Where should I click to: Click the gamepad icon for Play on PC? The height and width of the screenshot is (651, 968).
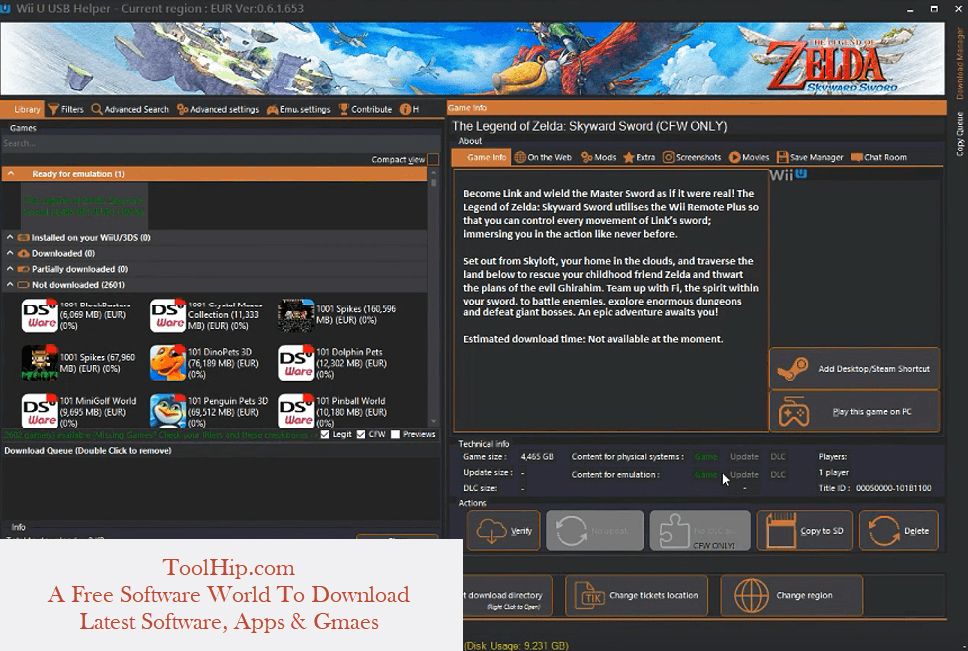(x=794, y=412)
